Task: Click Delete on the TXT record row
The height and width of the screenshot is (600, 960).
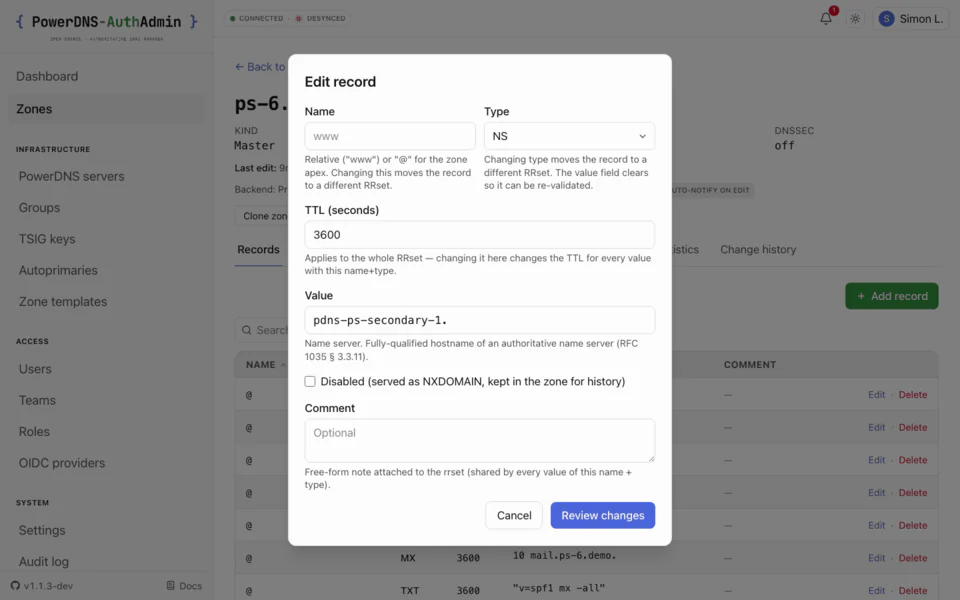Action: point(912,590)
